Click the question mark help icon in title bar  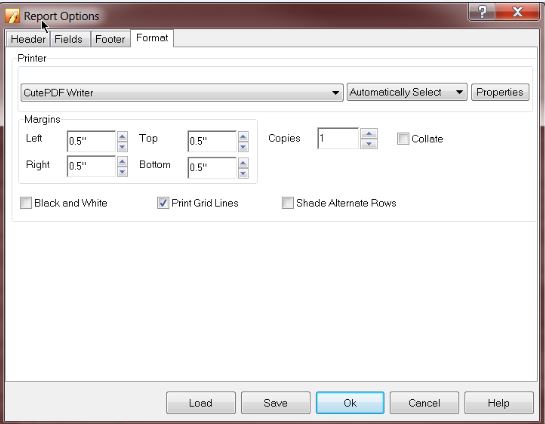pyautogui.click(x=482, y=12)
